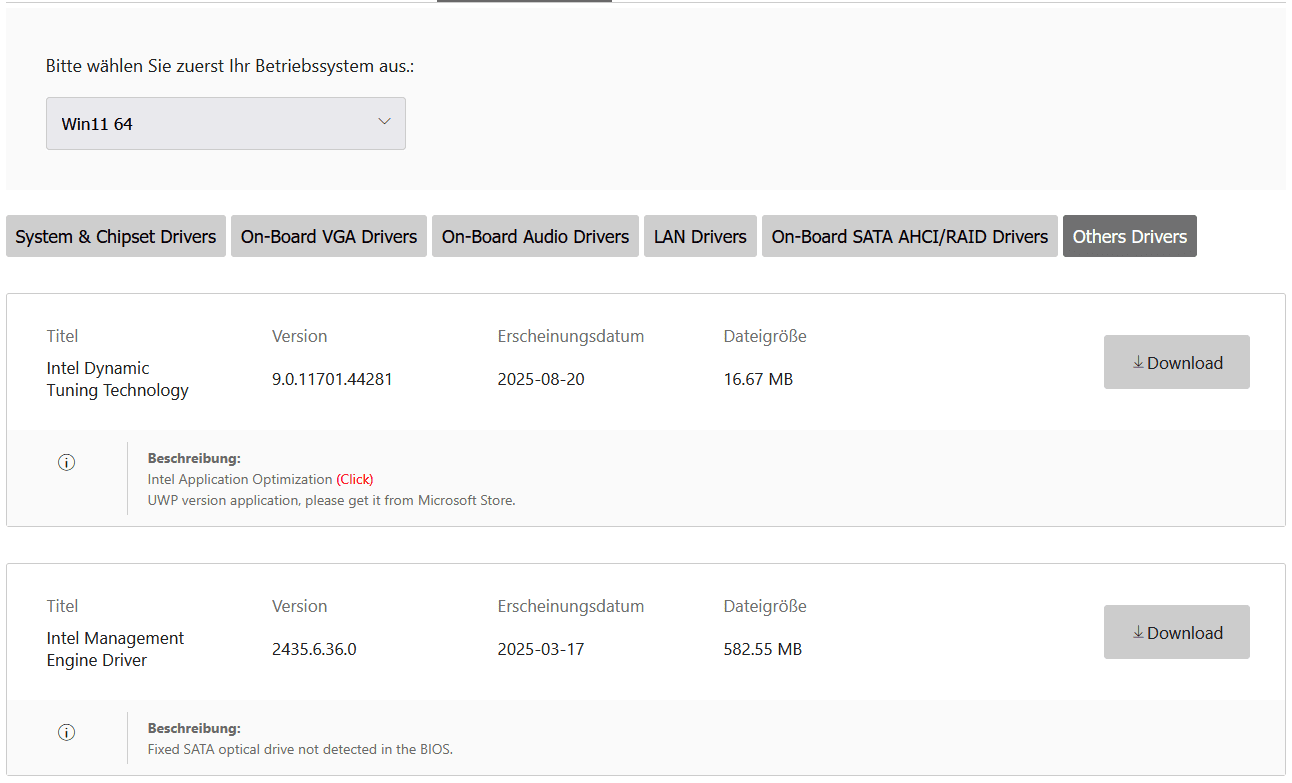The width and height of the screenshot is (1292, 783).
Task: Open the On-Board Audio Drivers tab
Action: (535, 237)
